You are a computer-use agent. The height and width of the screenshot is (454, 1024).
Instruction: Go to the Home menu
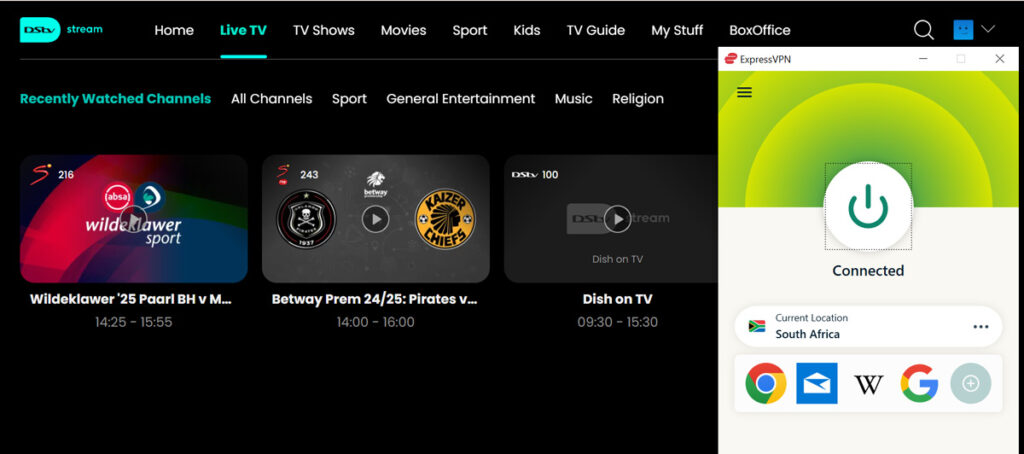click(x=174, y=30)
